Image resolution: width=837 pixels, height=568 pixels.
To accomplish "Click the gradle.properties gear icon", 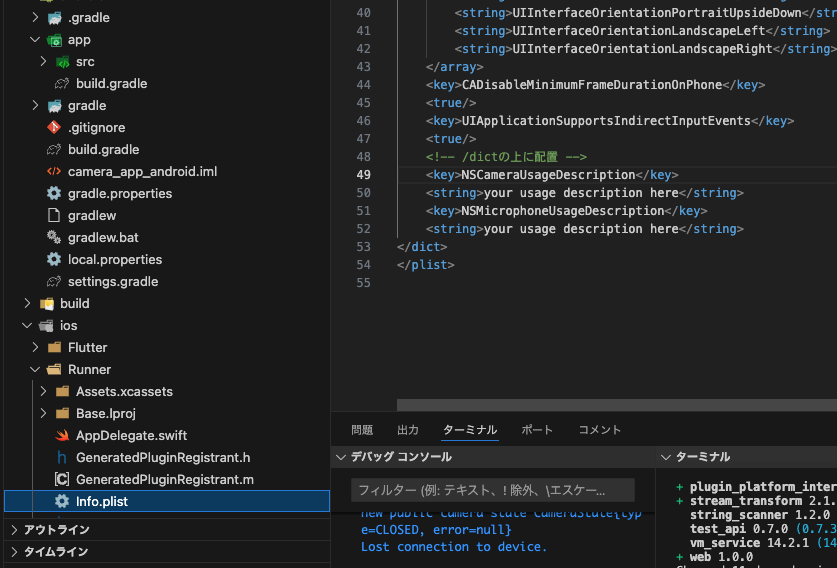I will coord(54,193).
